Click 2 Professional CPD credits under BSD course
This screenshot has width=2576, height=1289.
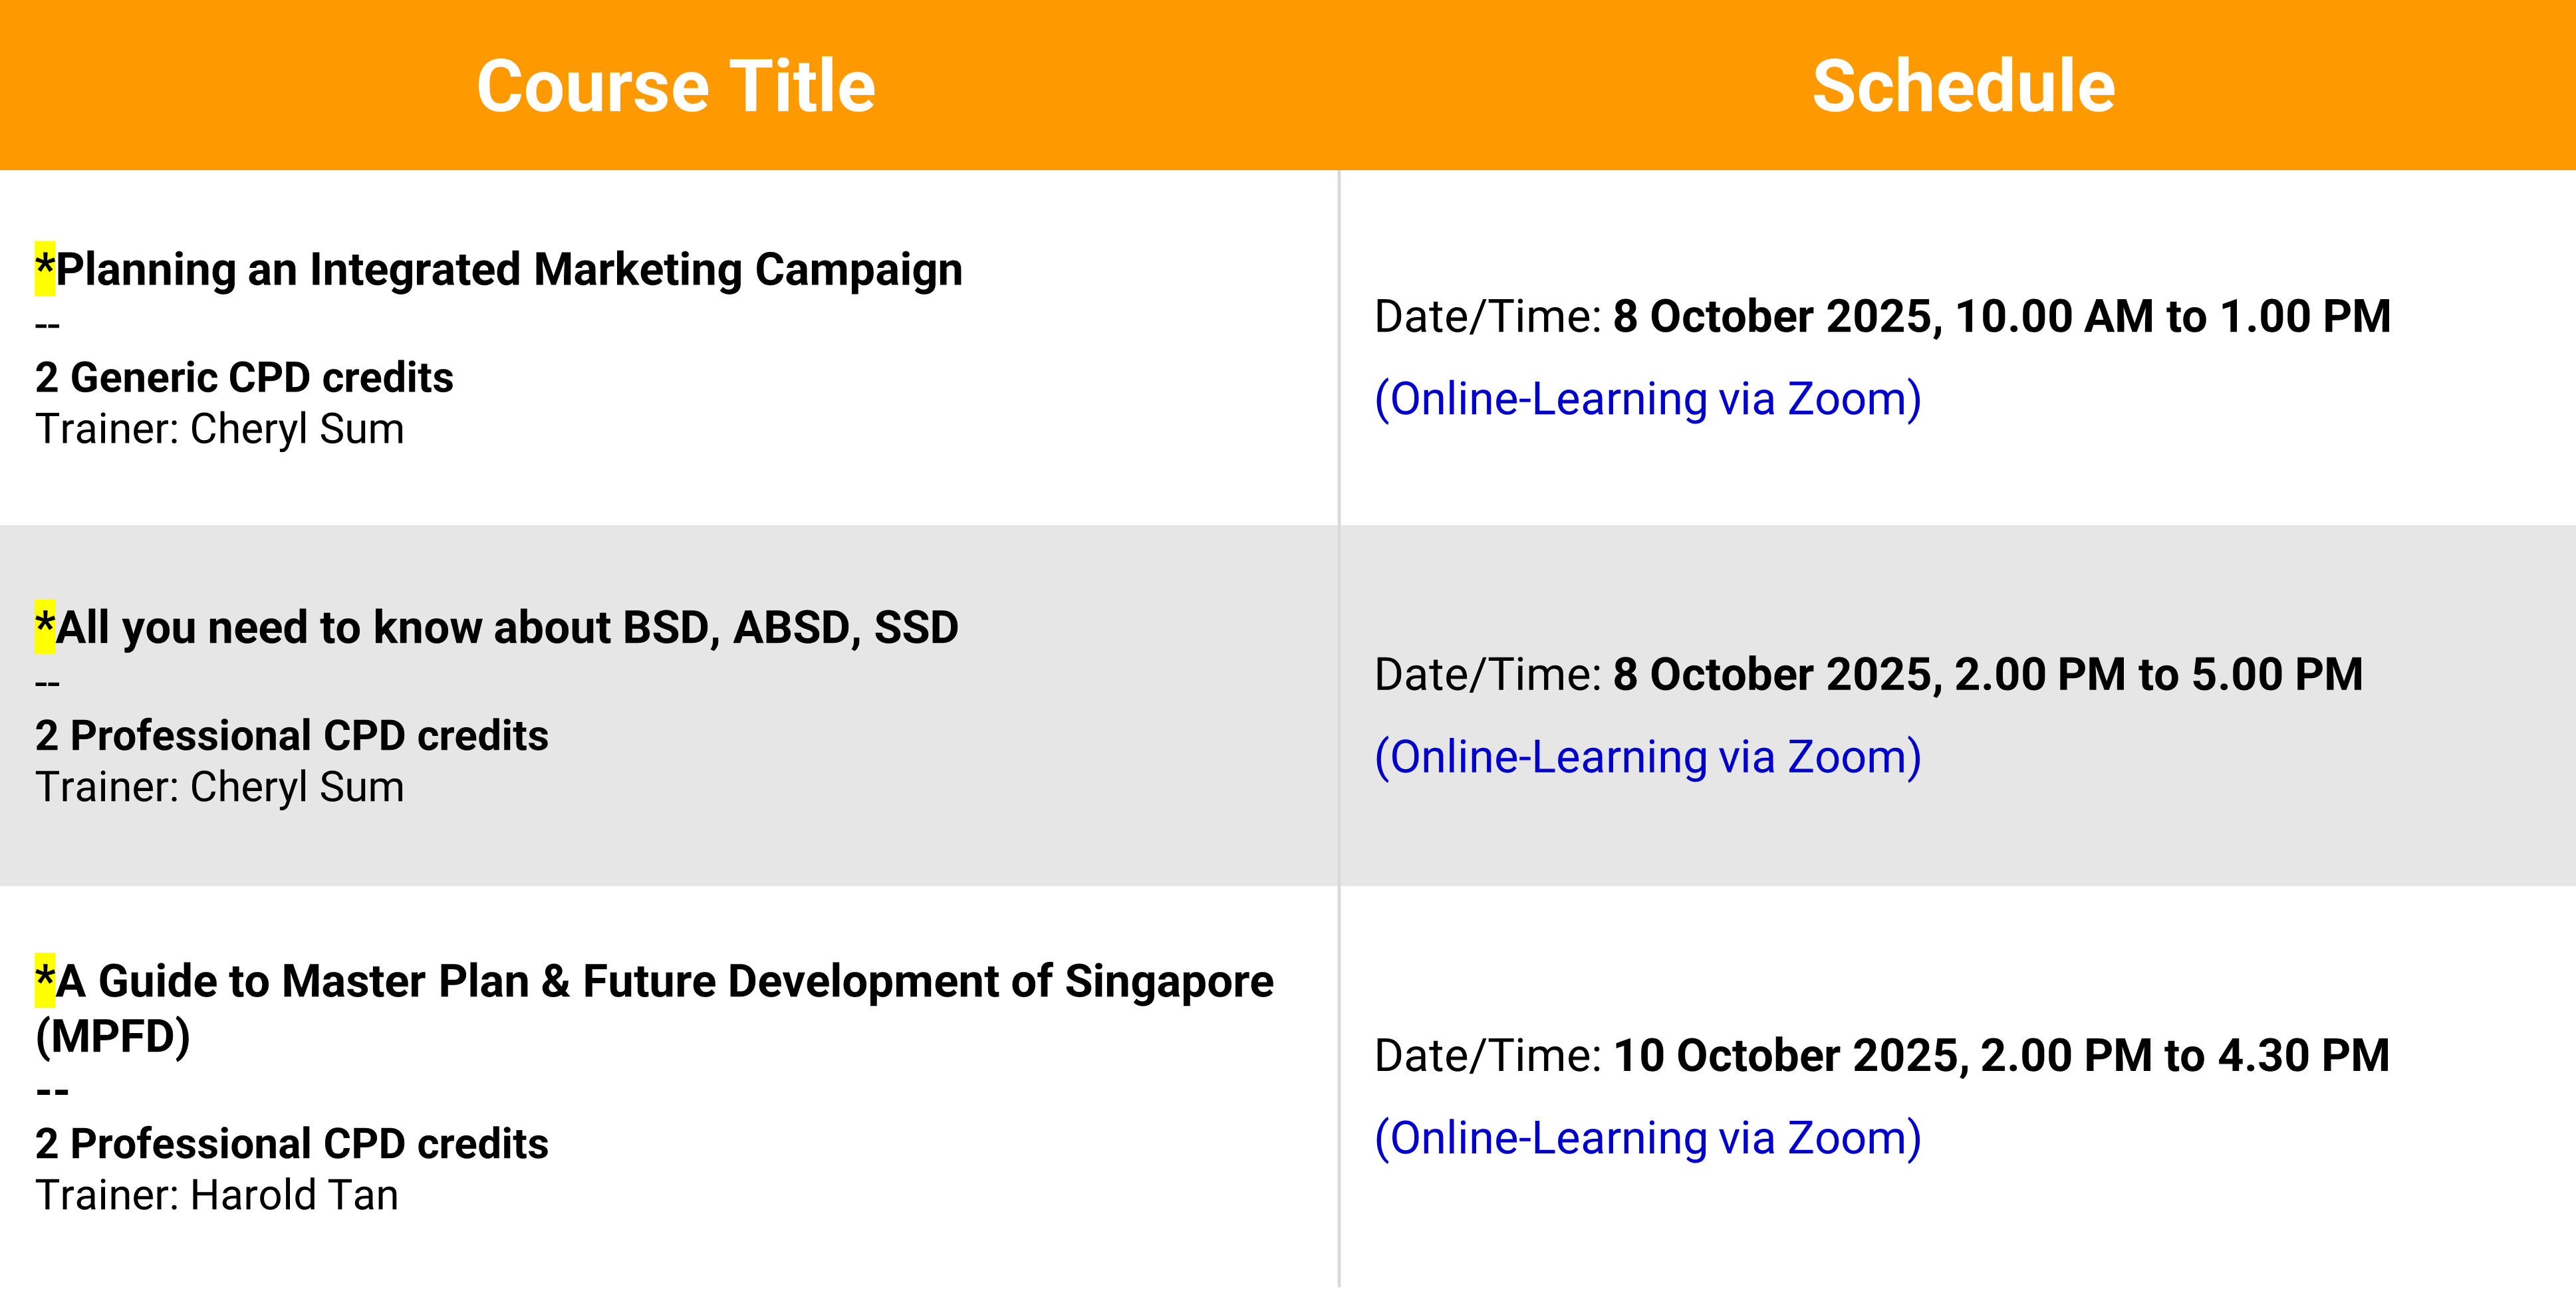coord(291,736)
